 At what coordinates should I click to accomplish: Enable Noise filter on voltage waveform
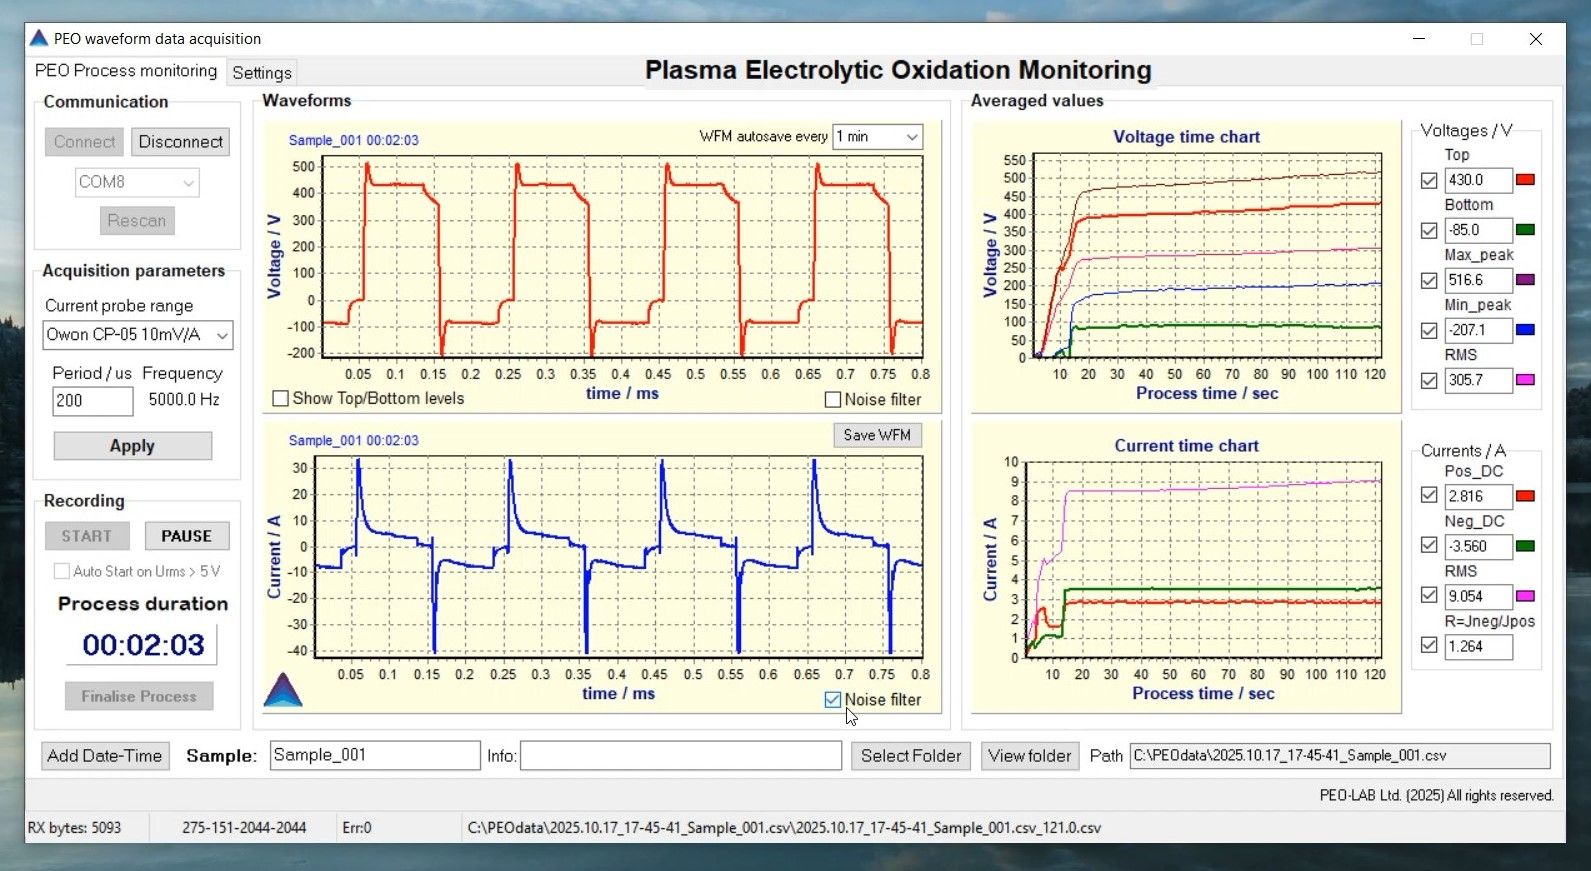point(832,399)
